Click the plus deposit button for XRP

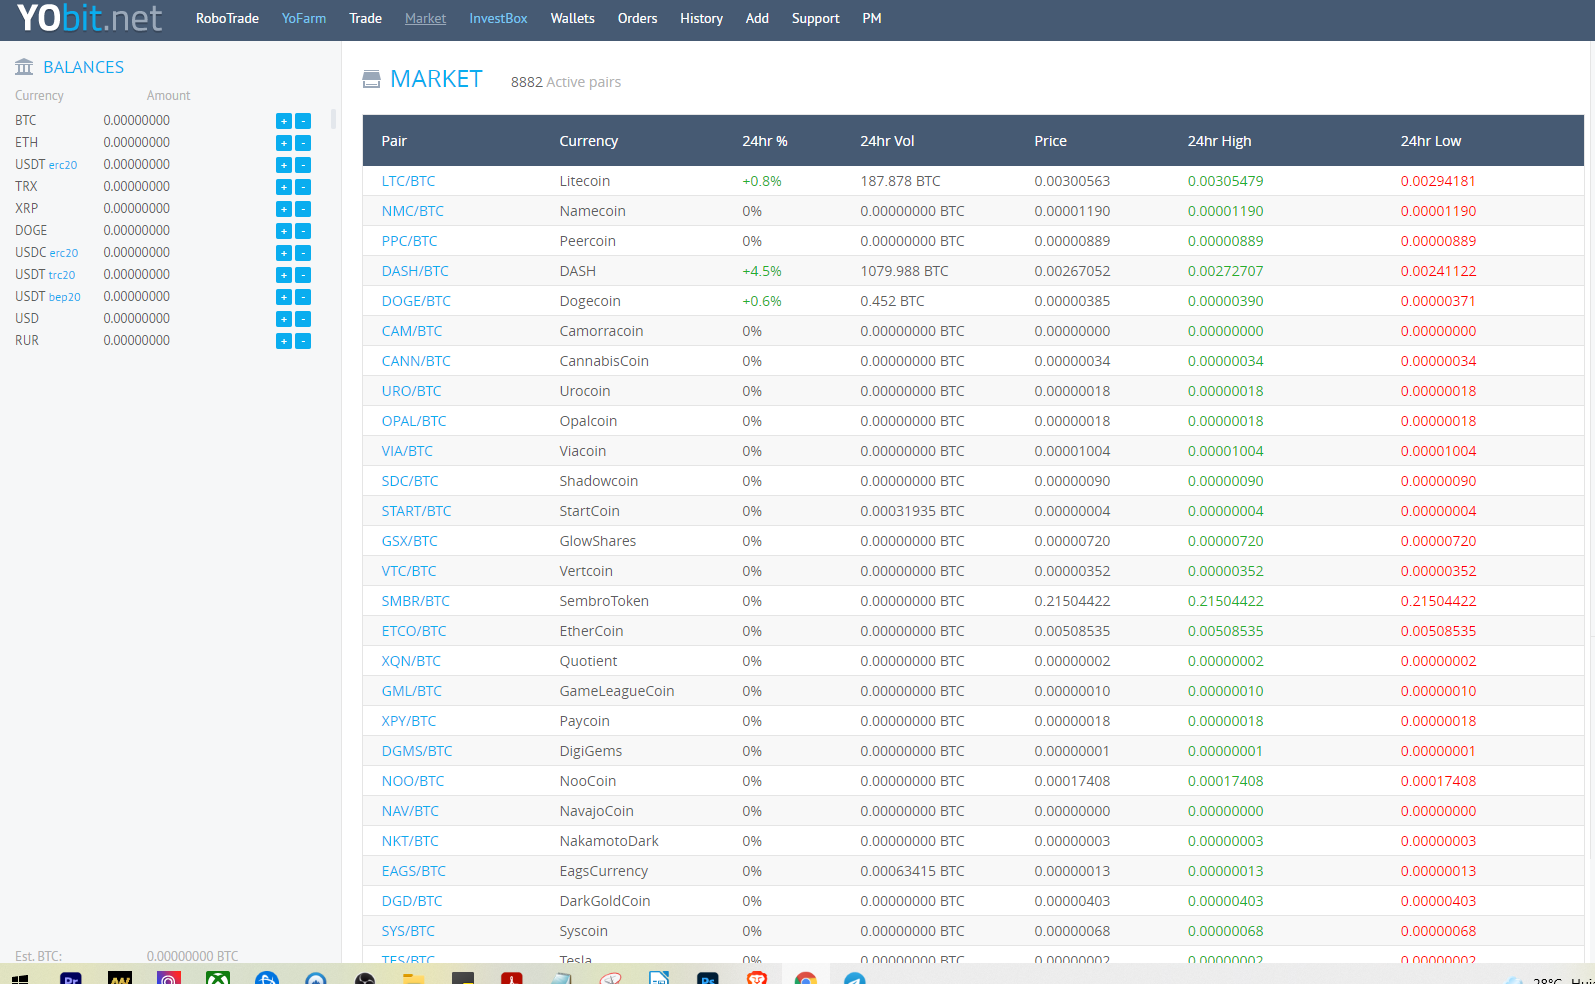coord(284,209)
